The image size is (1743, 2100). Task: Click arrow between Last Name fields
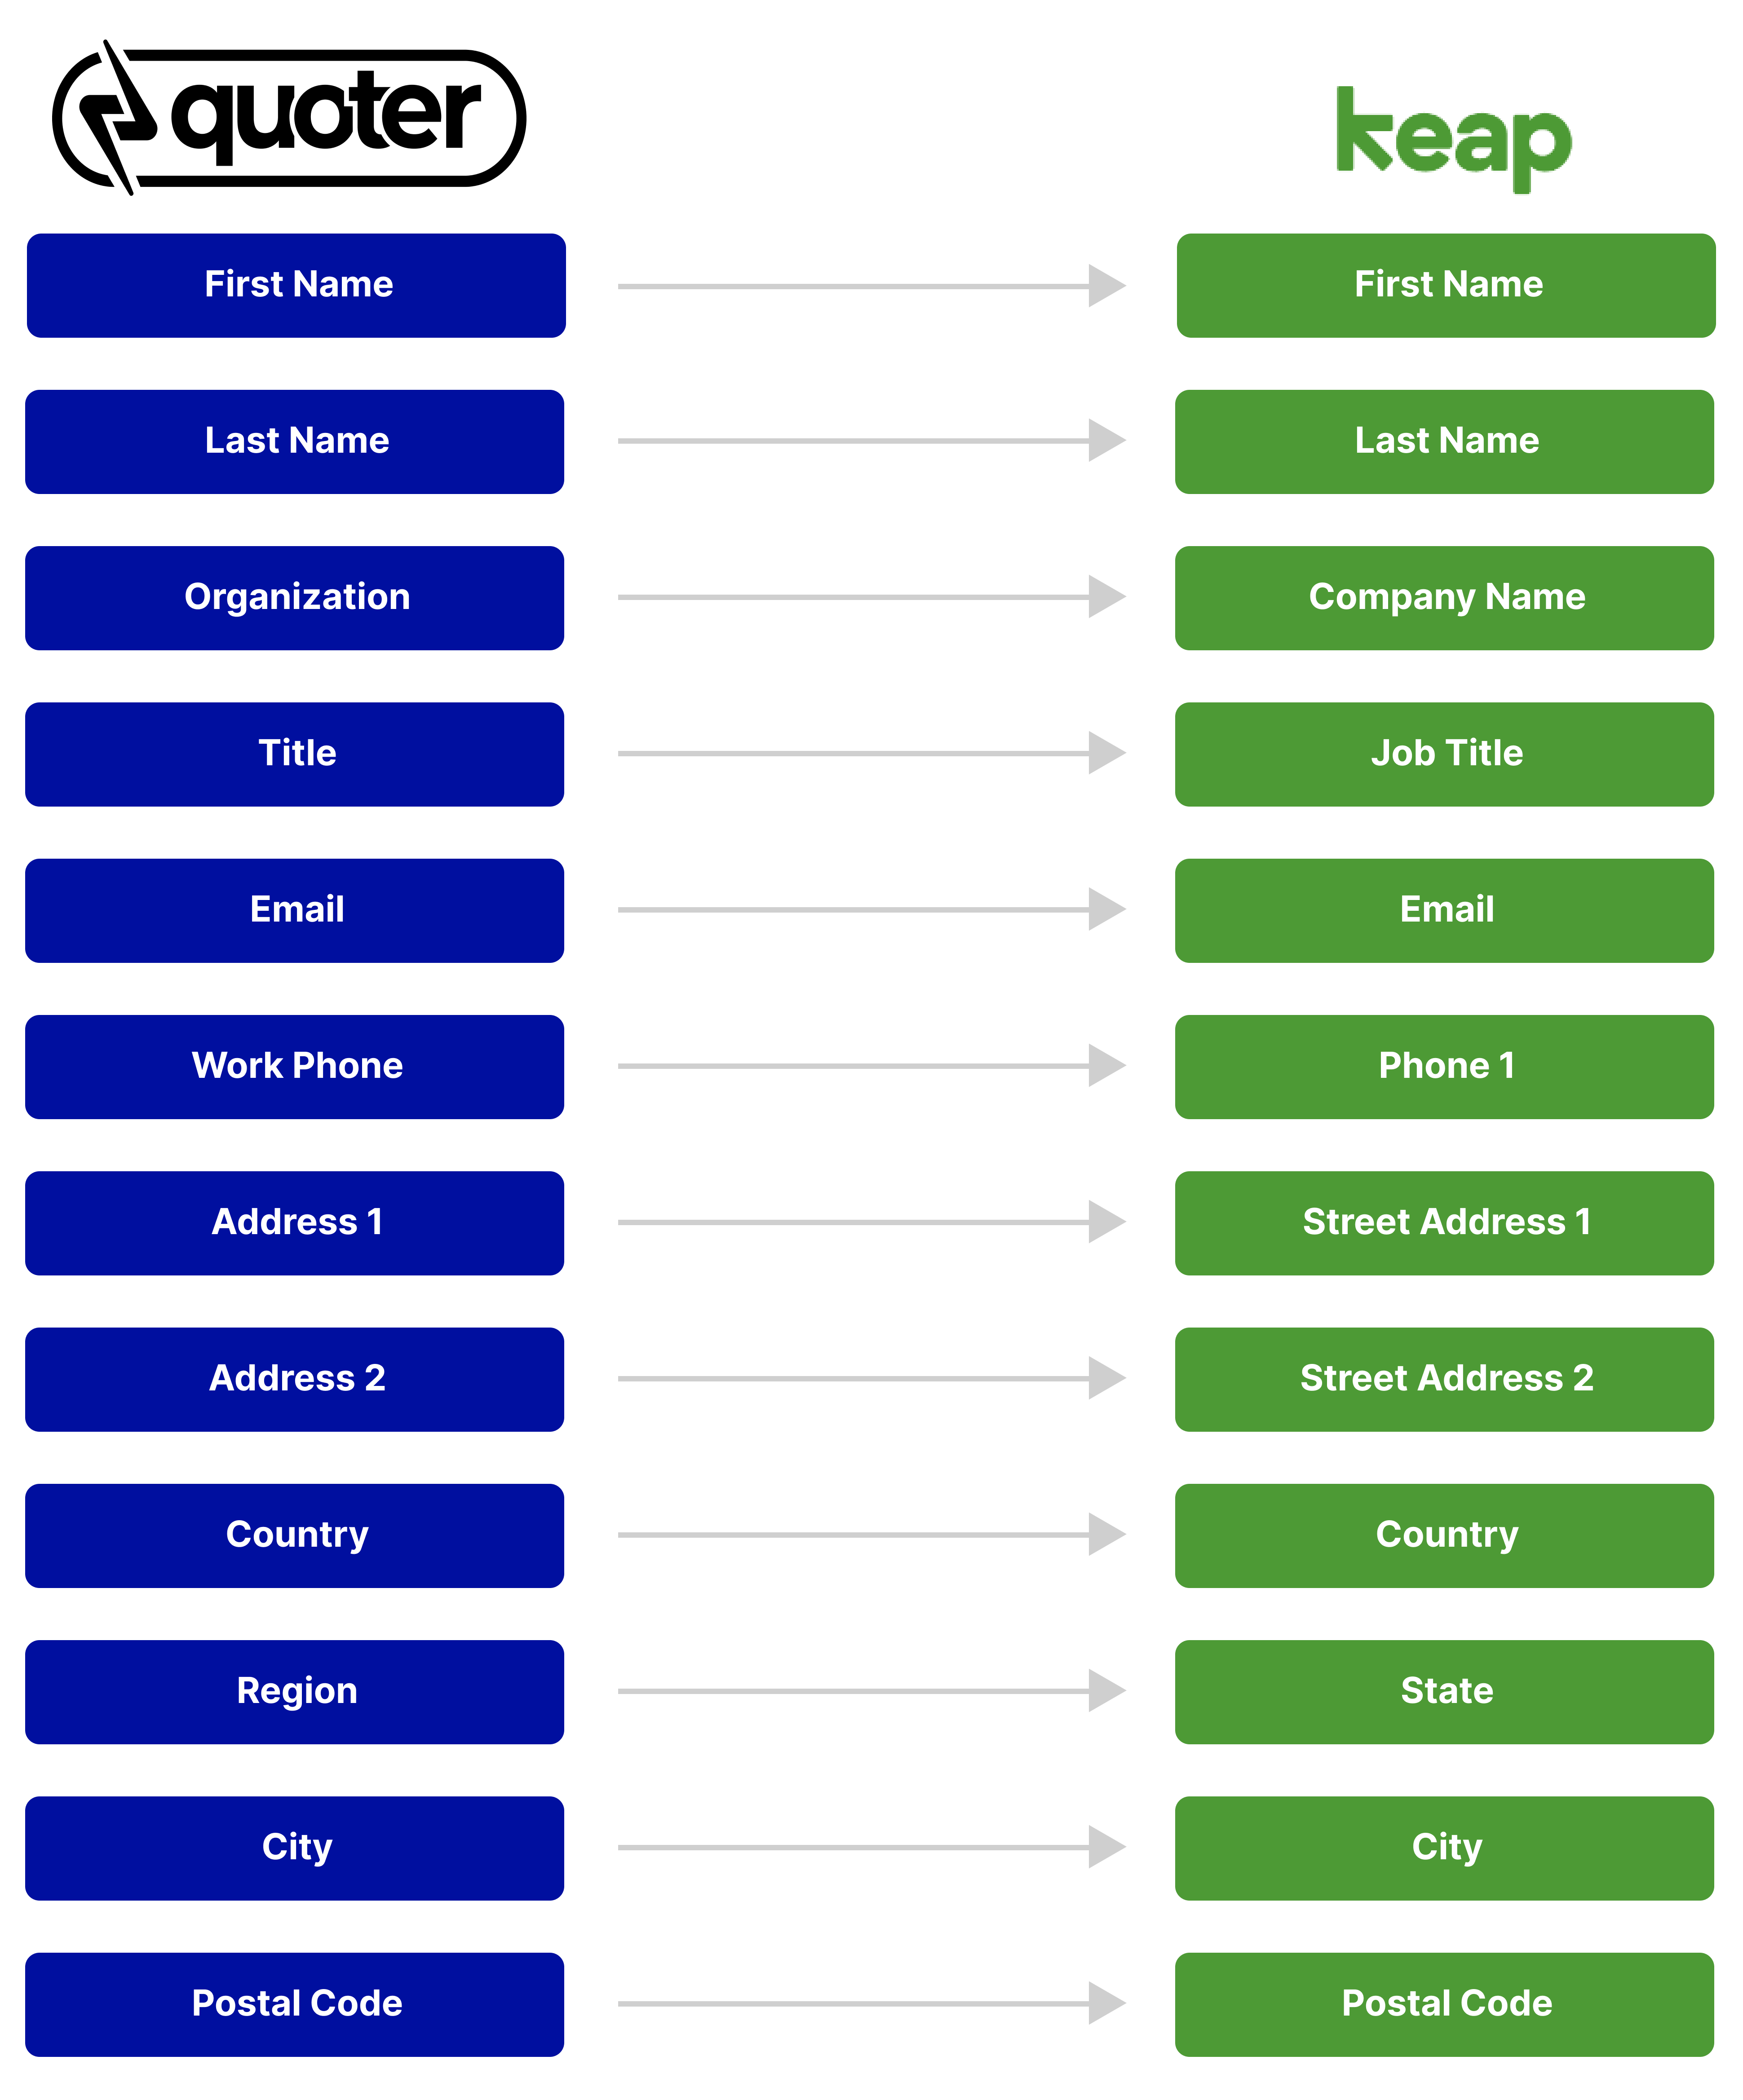872,441
